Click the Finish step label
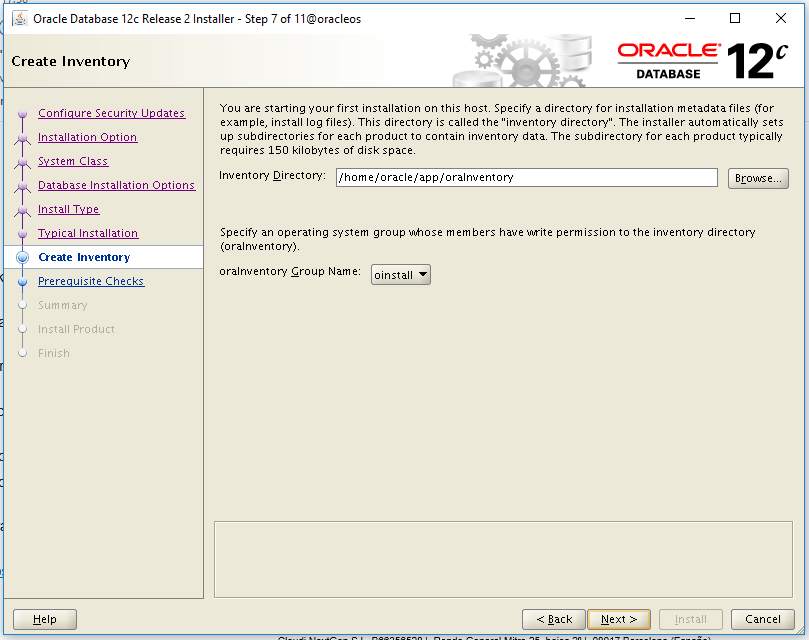 tap(54, 353)
